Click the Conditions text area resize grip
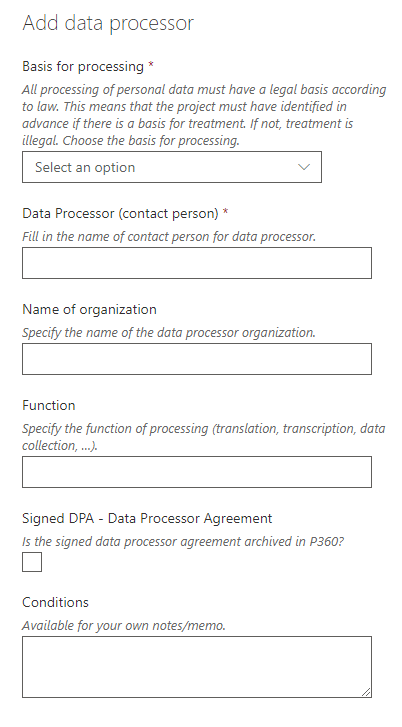Viewport: 402px width, 727px height. pyautogui.click(x=366, y=692)
